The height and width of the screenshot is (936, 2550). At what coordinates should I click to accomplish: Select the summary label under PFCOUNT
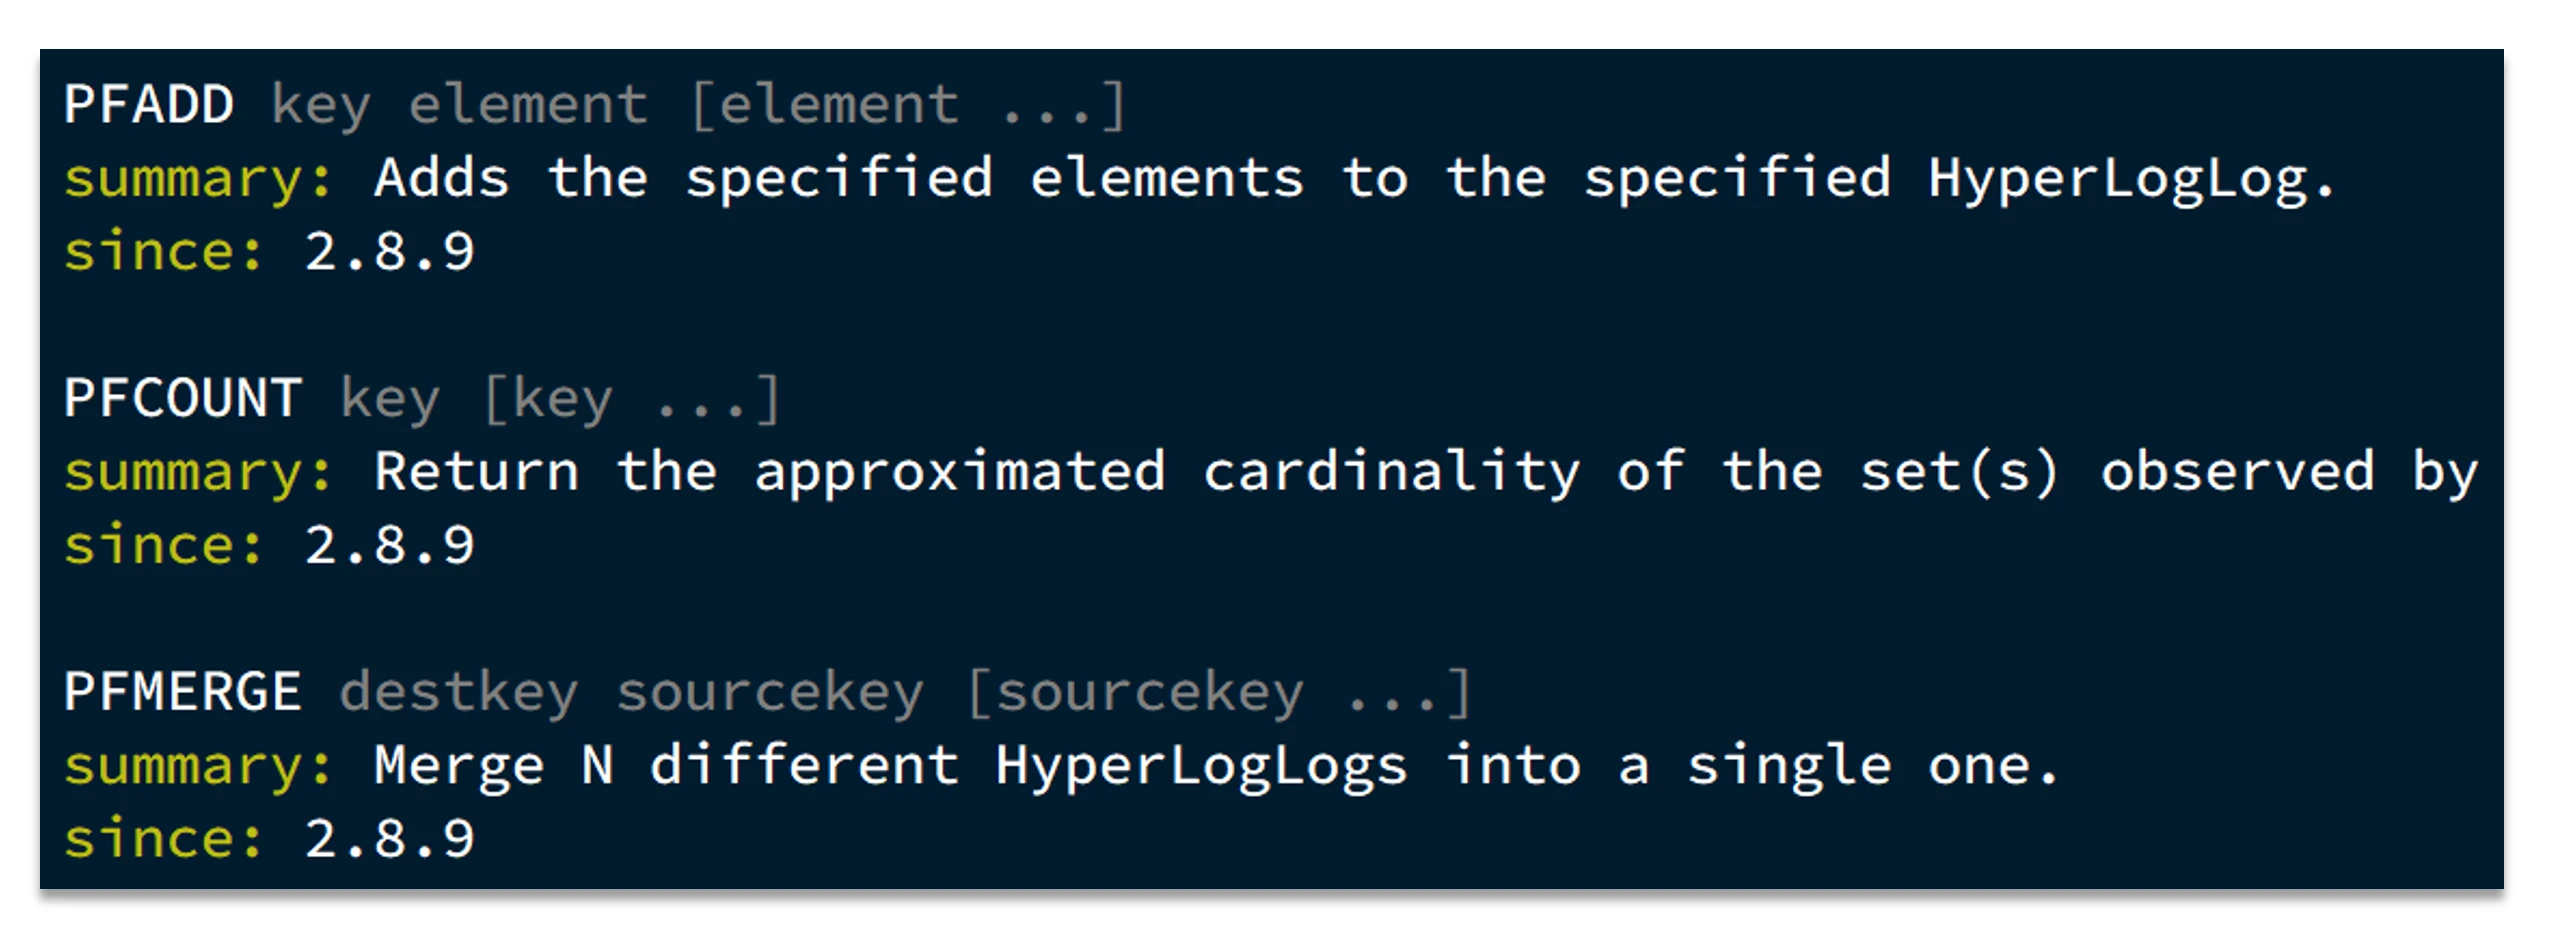(197, 472)
